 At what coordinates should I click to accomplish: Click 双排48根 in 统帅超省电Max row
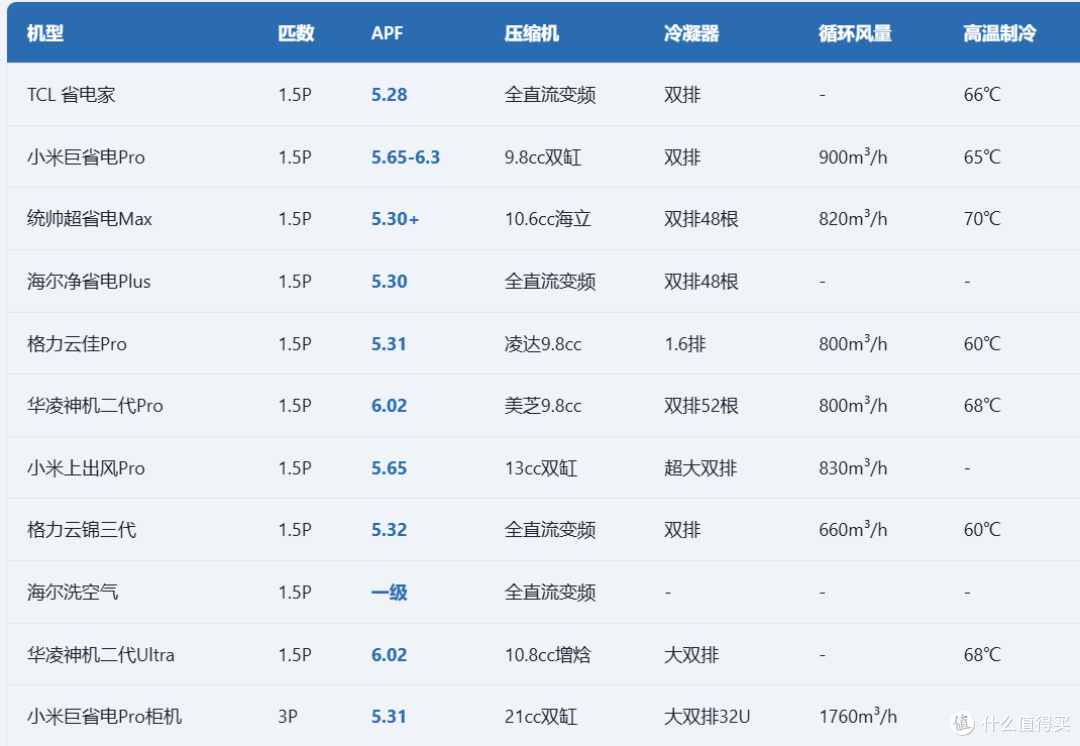[x=701, y=219]
